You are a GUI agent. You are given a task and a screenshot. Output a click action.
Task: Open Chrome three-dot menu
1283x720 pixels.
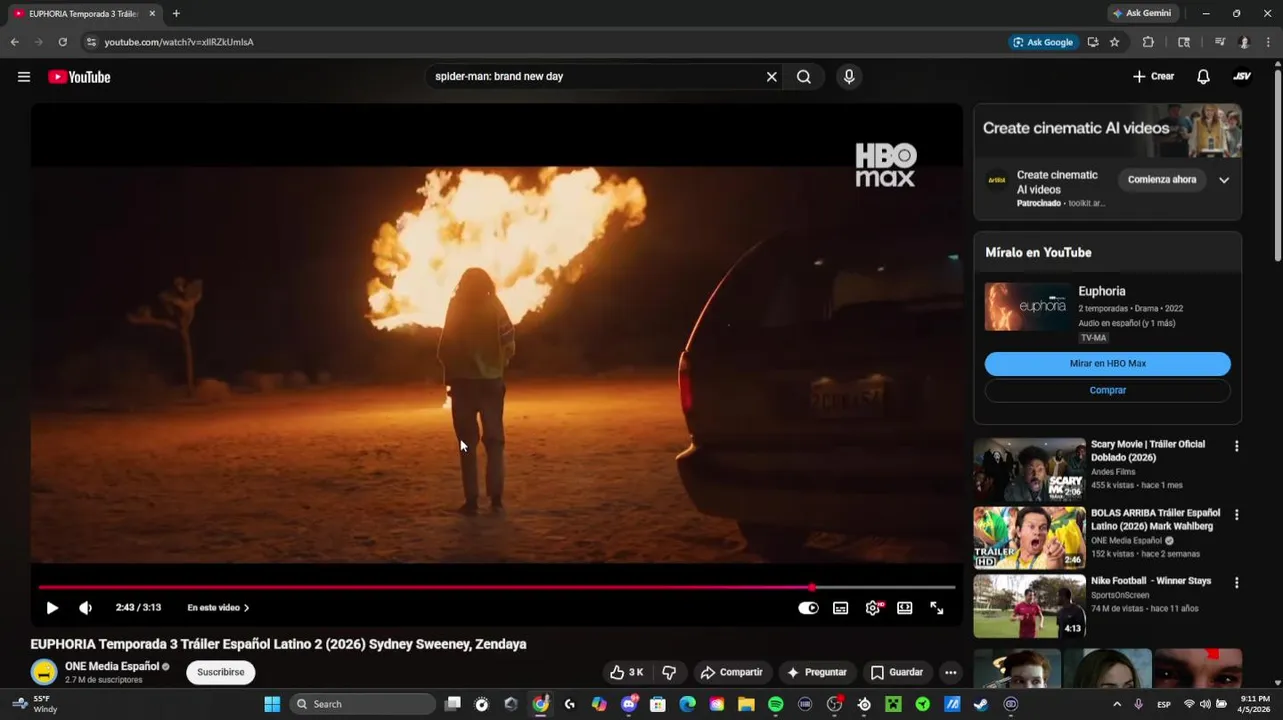coord(1268,42)
